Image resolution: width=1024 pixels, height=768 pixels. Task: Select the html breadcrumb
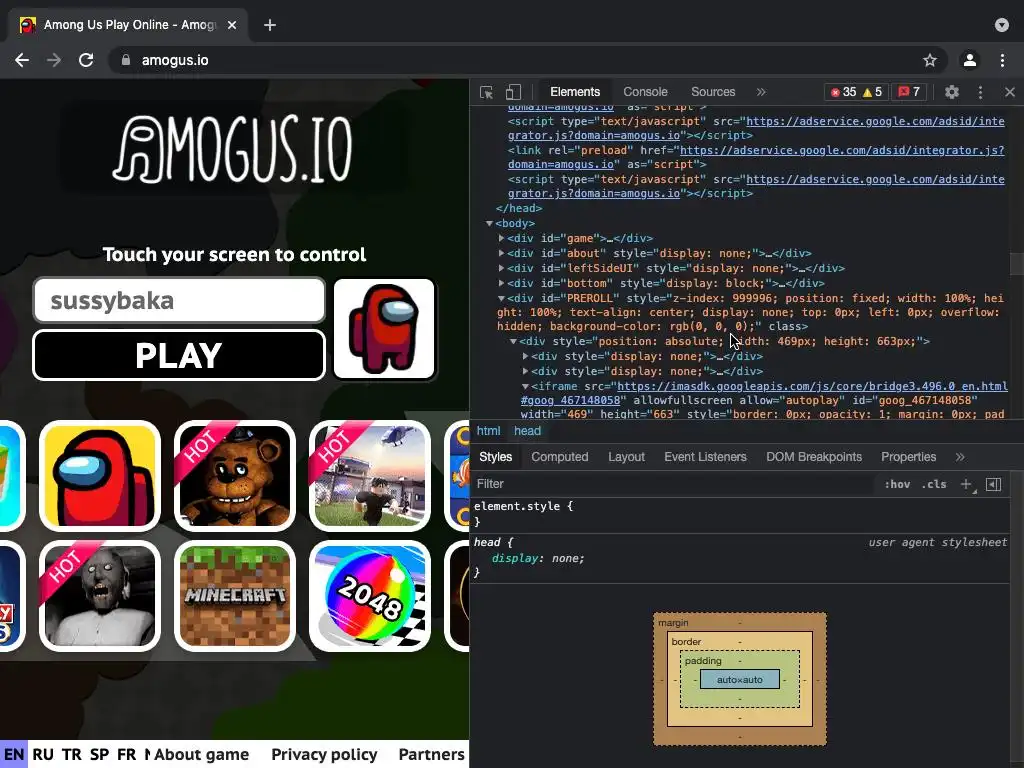(488, 431)
